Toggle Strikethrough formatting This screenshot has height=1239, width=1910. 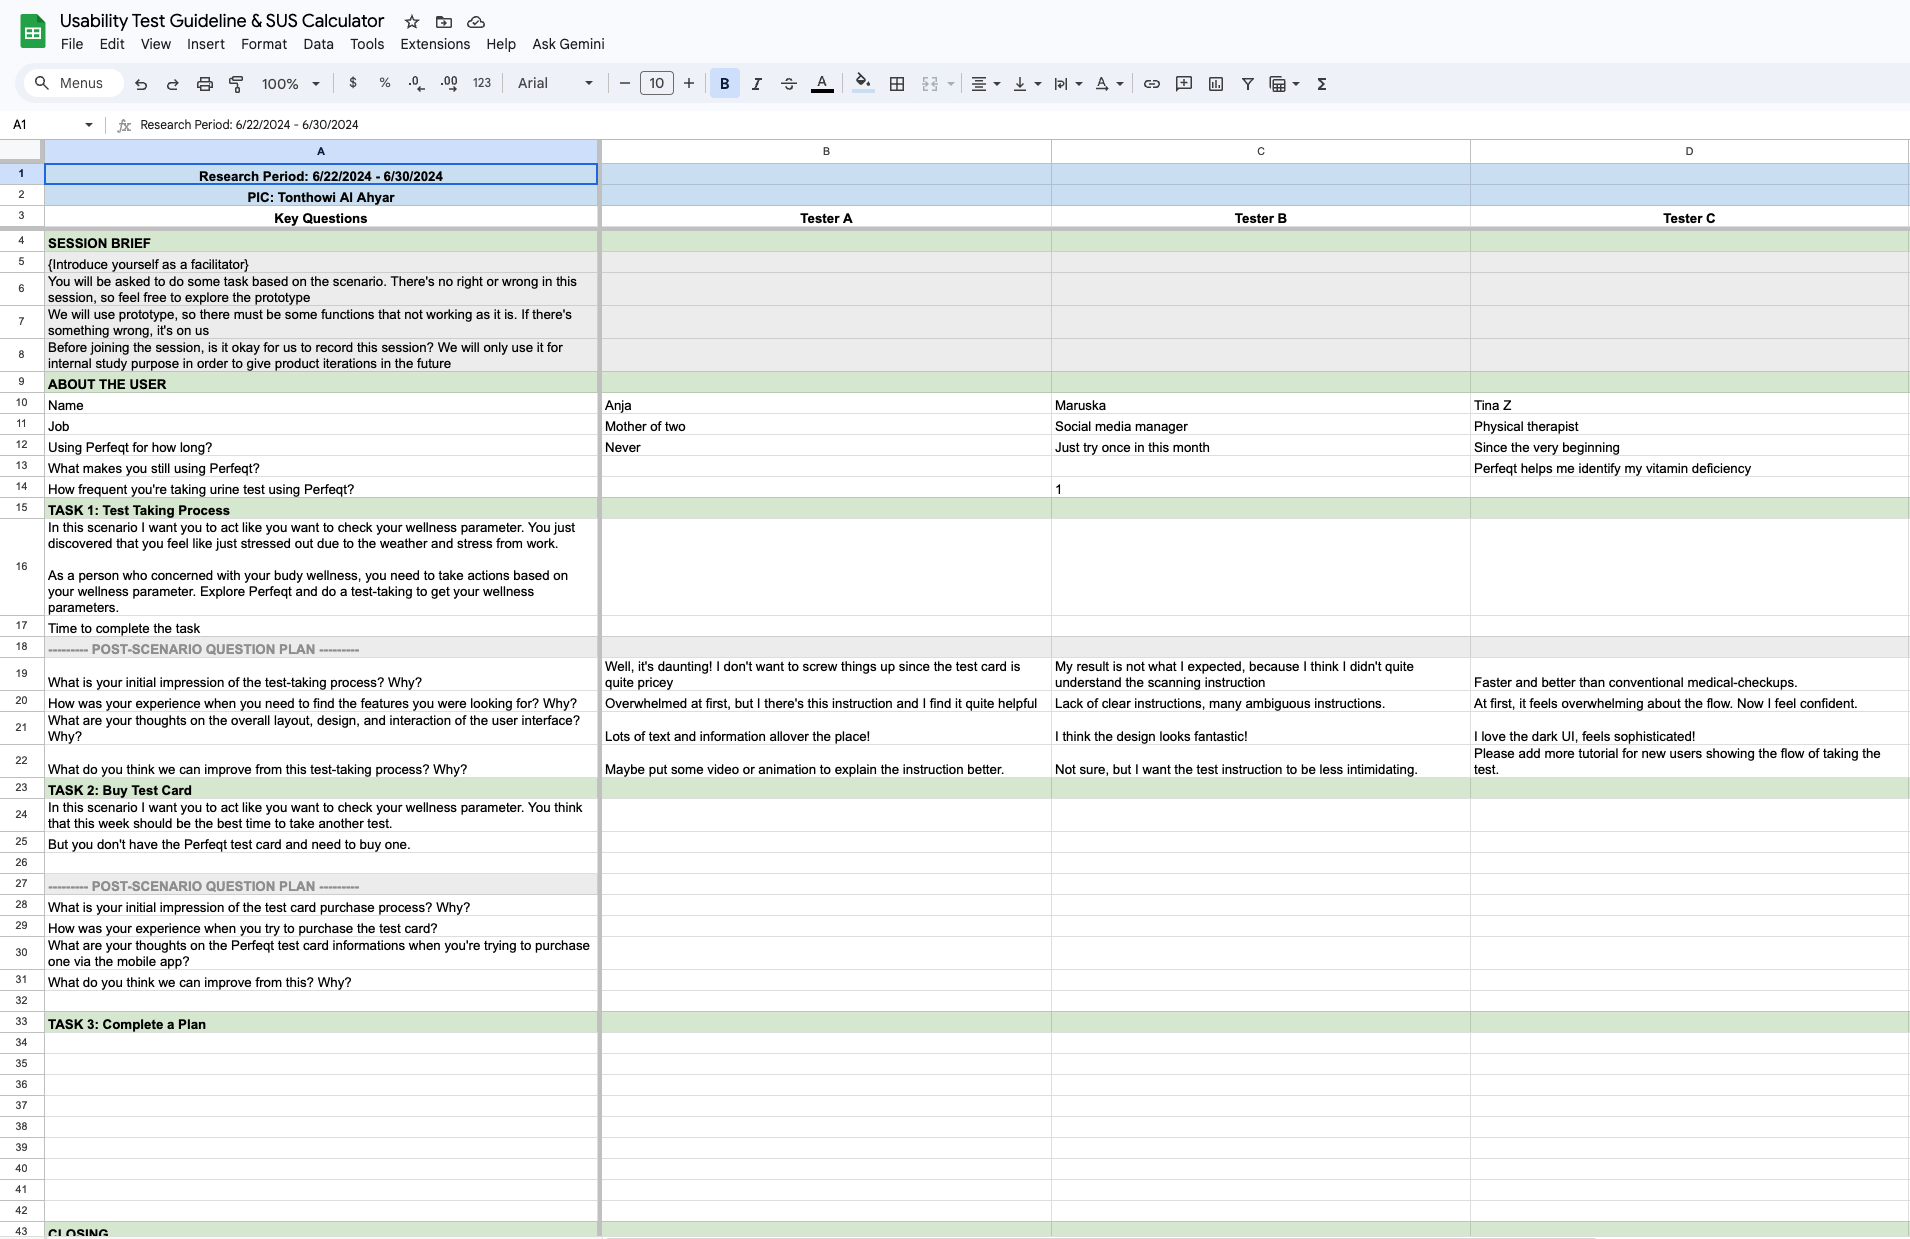click(x=789, y=84)
